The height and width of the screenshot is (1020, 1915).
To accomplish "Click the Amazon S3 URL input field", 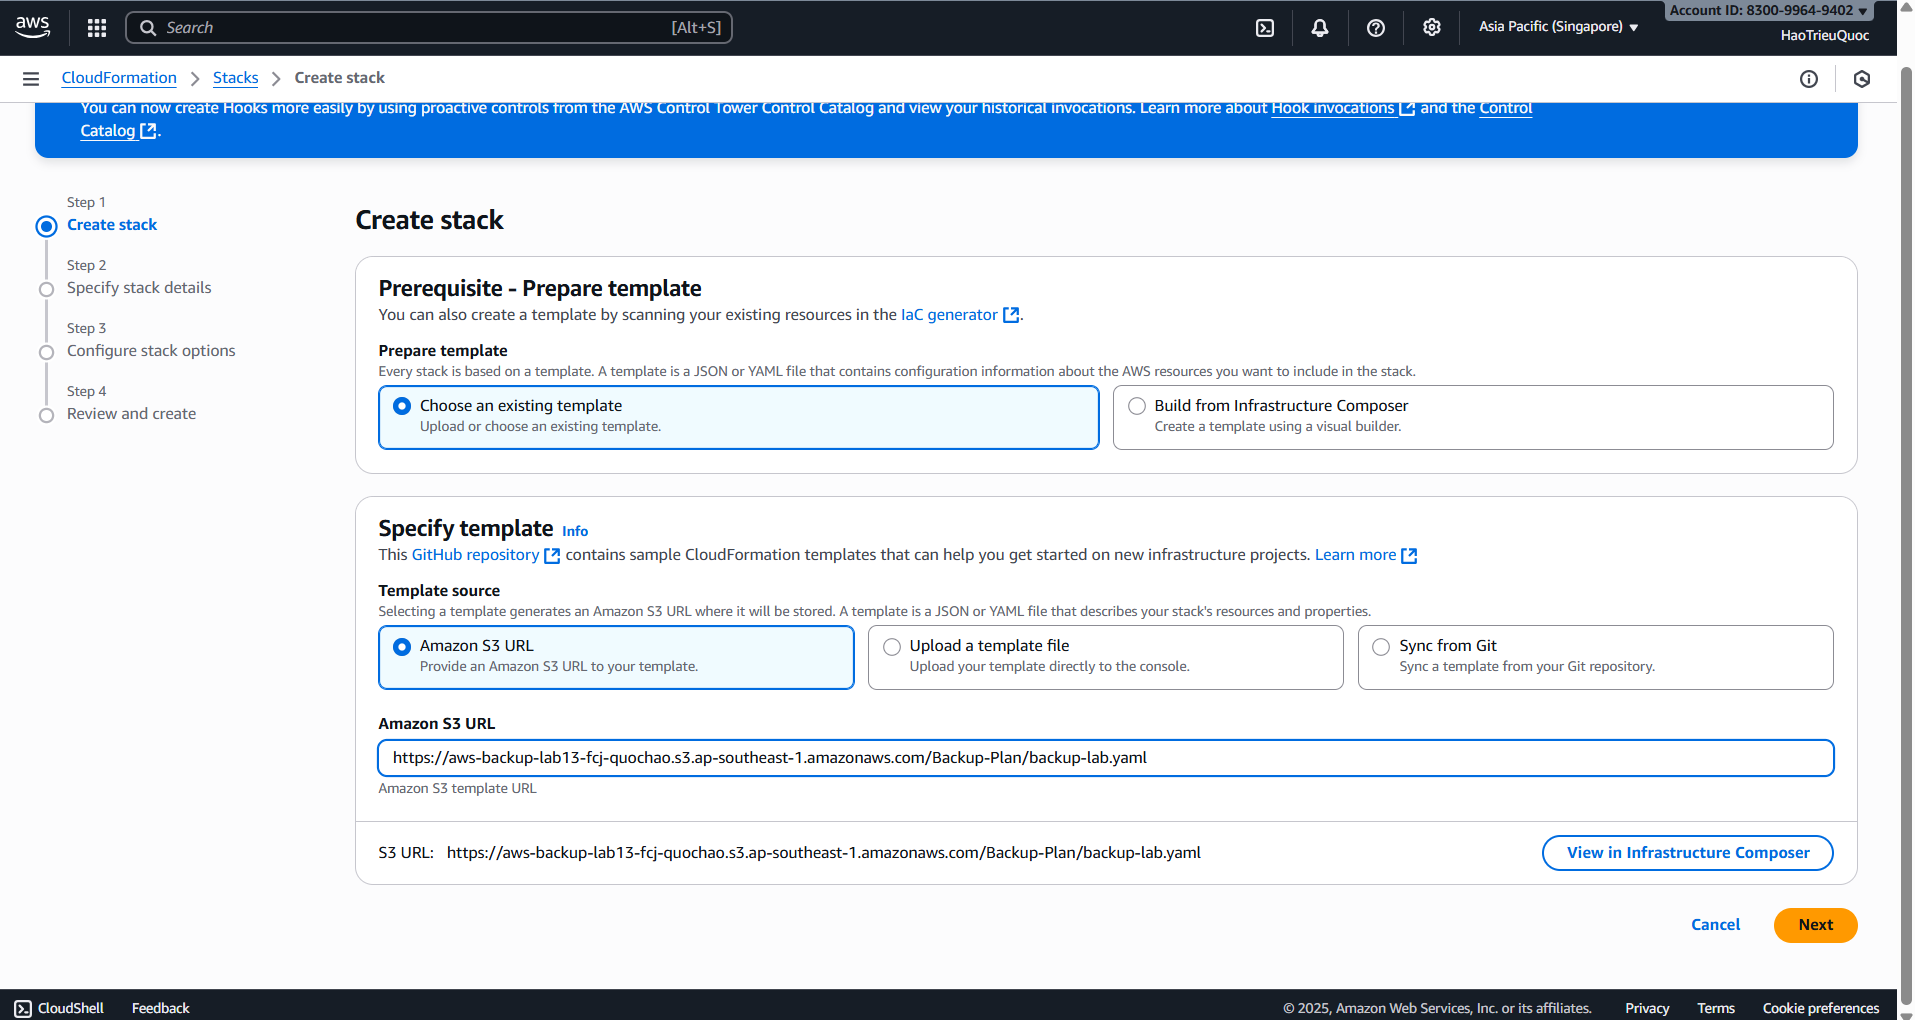I will click(1105, 758).
